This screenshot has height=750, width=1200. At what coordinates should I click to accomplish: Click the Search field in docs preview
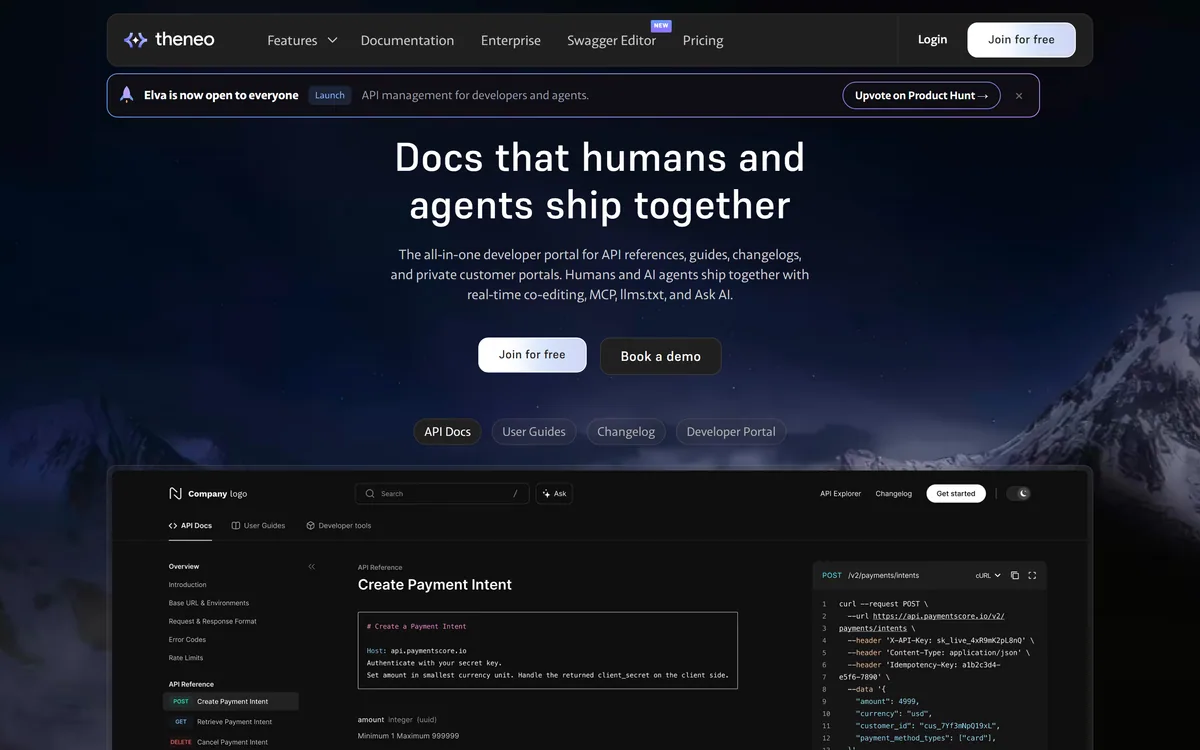click(x=440, y=494)
